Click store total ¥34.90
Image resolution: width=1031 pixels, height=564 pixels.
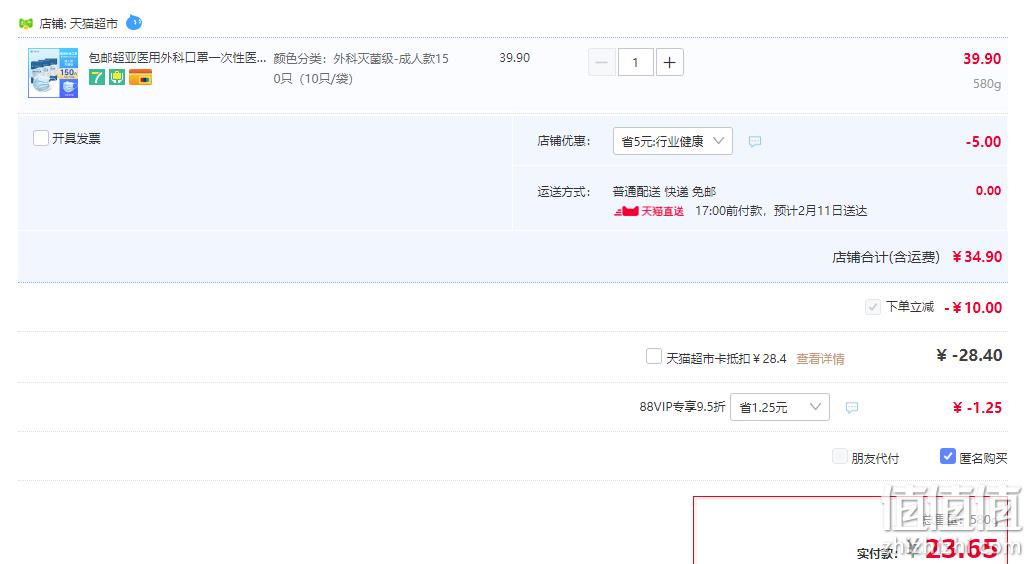(977, 257)
